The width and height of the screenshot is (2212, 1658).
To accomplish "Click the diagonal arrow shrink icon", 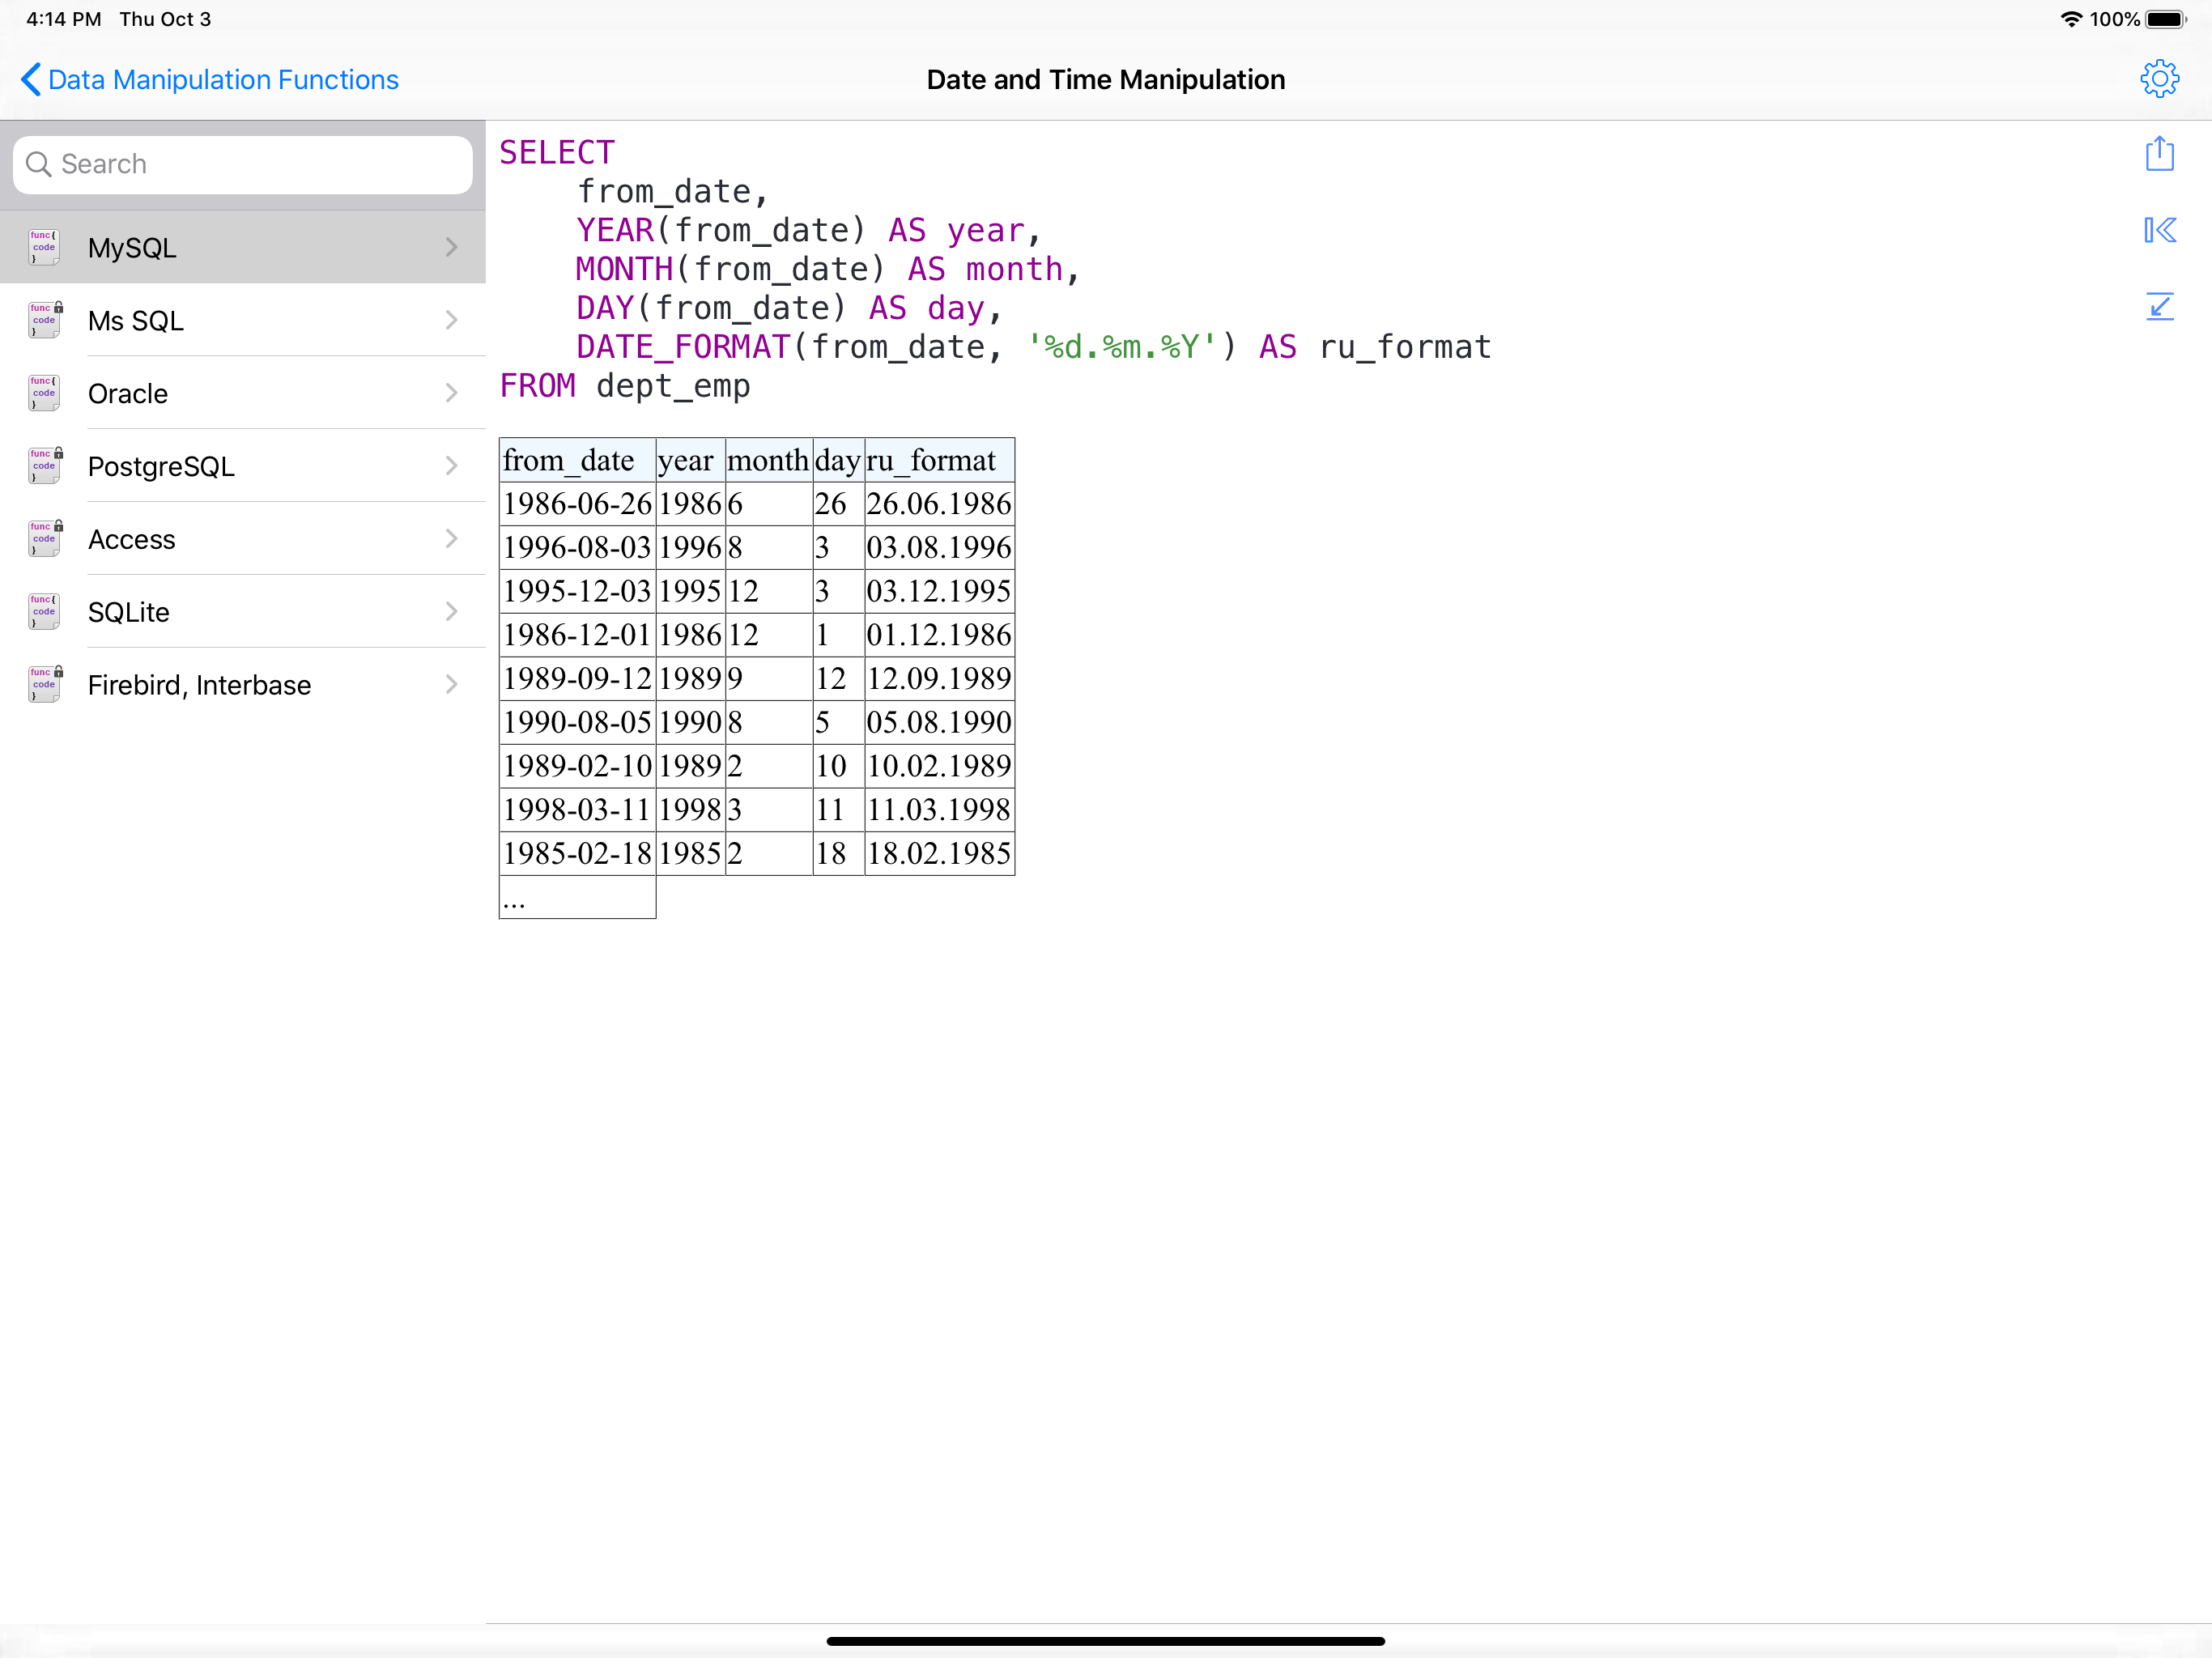I will [2159, 307].
